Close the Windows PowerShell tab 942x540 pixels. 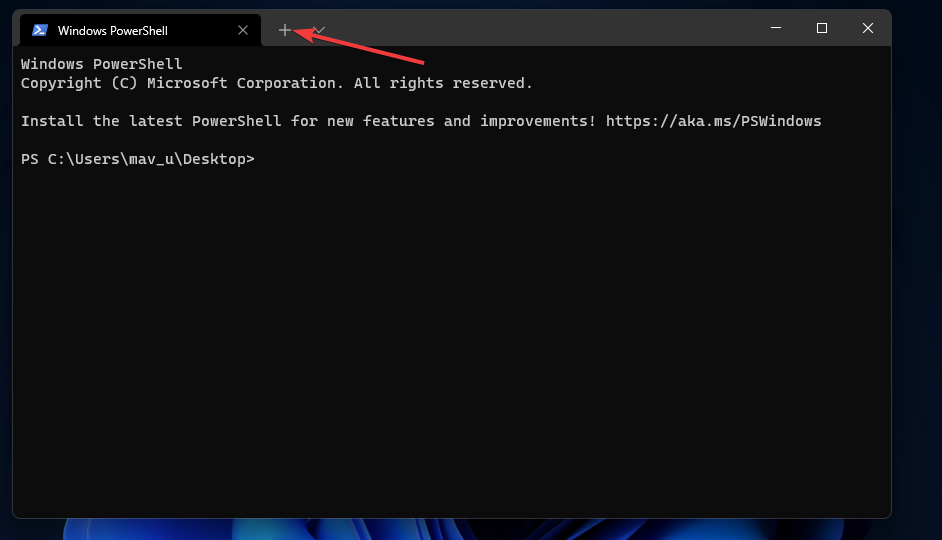[243, 30]
